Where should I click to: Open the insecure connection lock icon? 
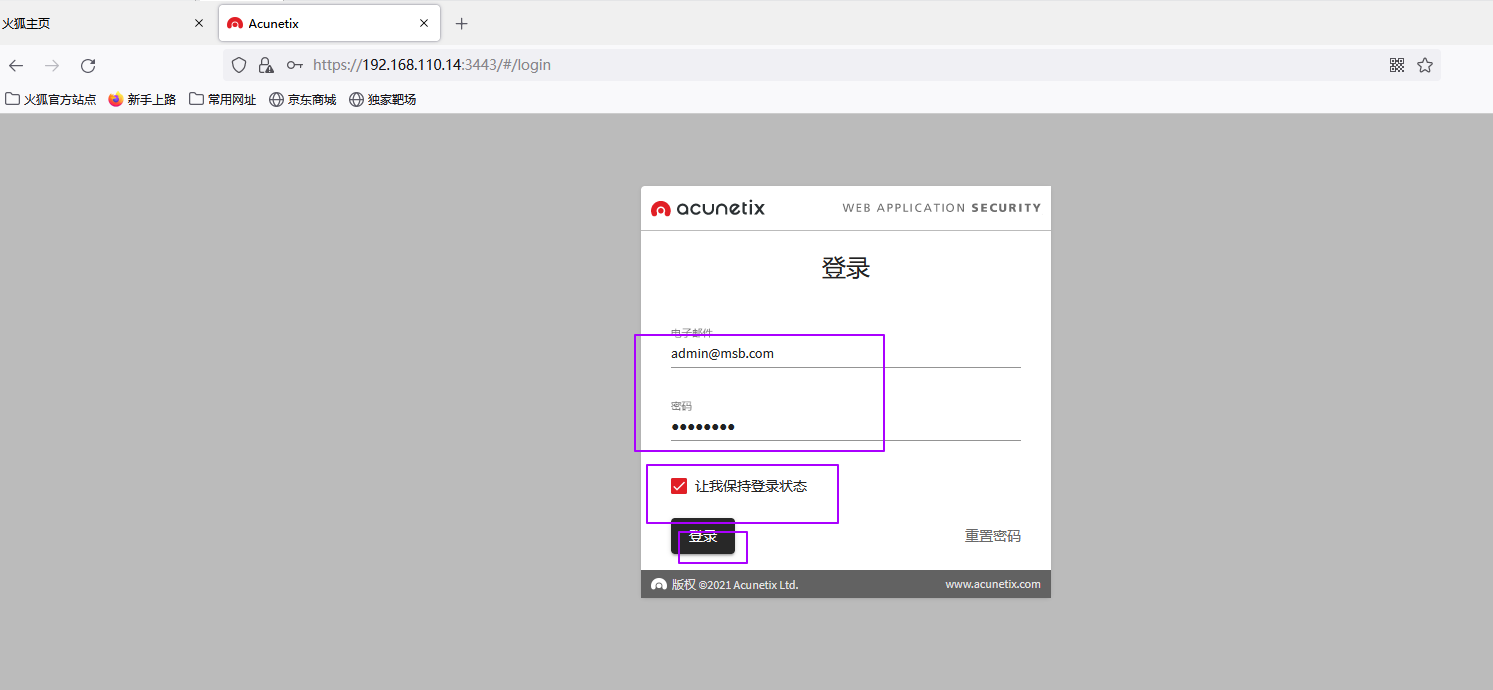click(266, 65)
